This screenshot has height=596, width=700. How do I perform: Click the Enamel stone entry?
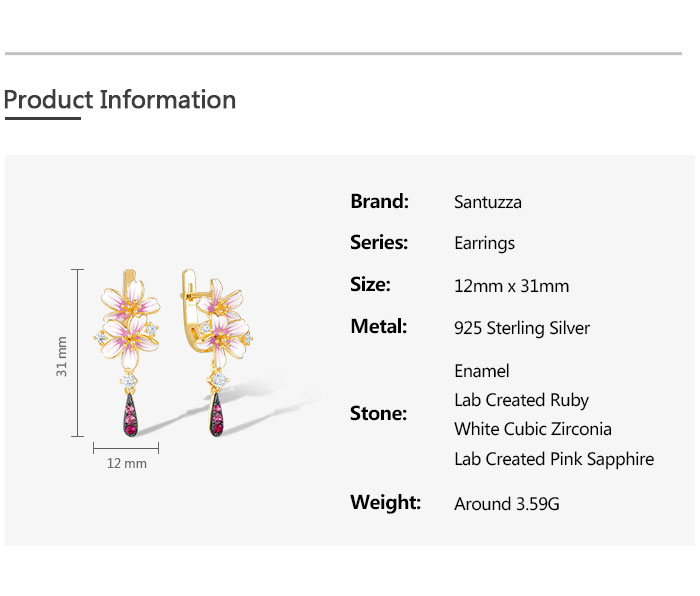pyautogui.click(x=482, y=371)
